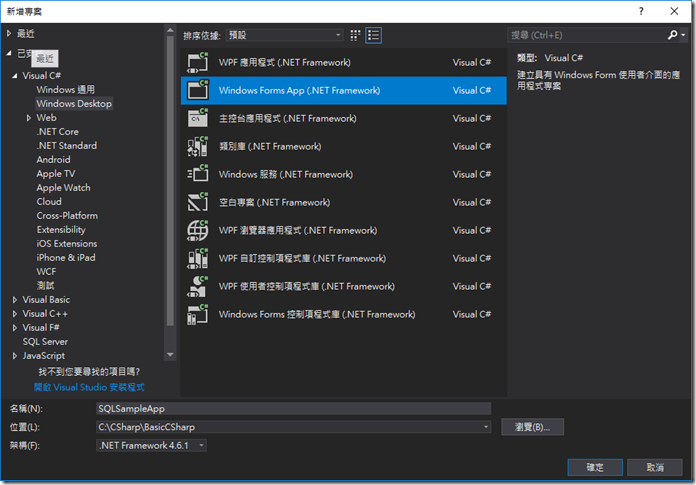This screenshot has height=485, width=696.
Task: Click the 位置 C:\CSharp\BasicCSharp field
Action: click(x=293, y=427)
